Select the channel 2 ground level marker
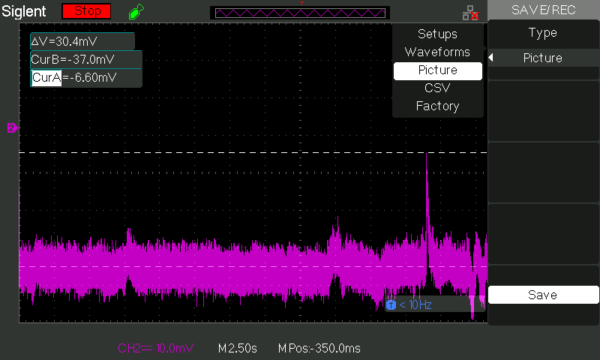Viewport: 600px width, 360px height. (12, 128)
